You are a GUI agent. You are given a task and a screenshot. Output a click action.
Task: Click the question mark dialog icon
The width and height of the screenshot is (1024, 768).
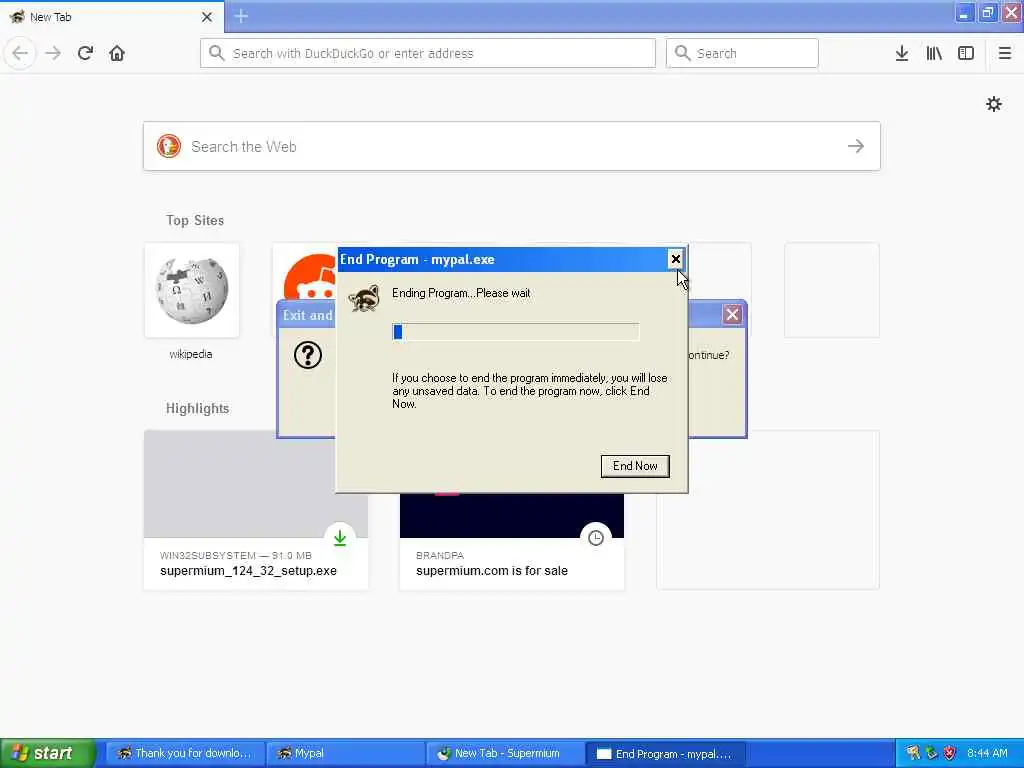tap(308, 355)
